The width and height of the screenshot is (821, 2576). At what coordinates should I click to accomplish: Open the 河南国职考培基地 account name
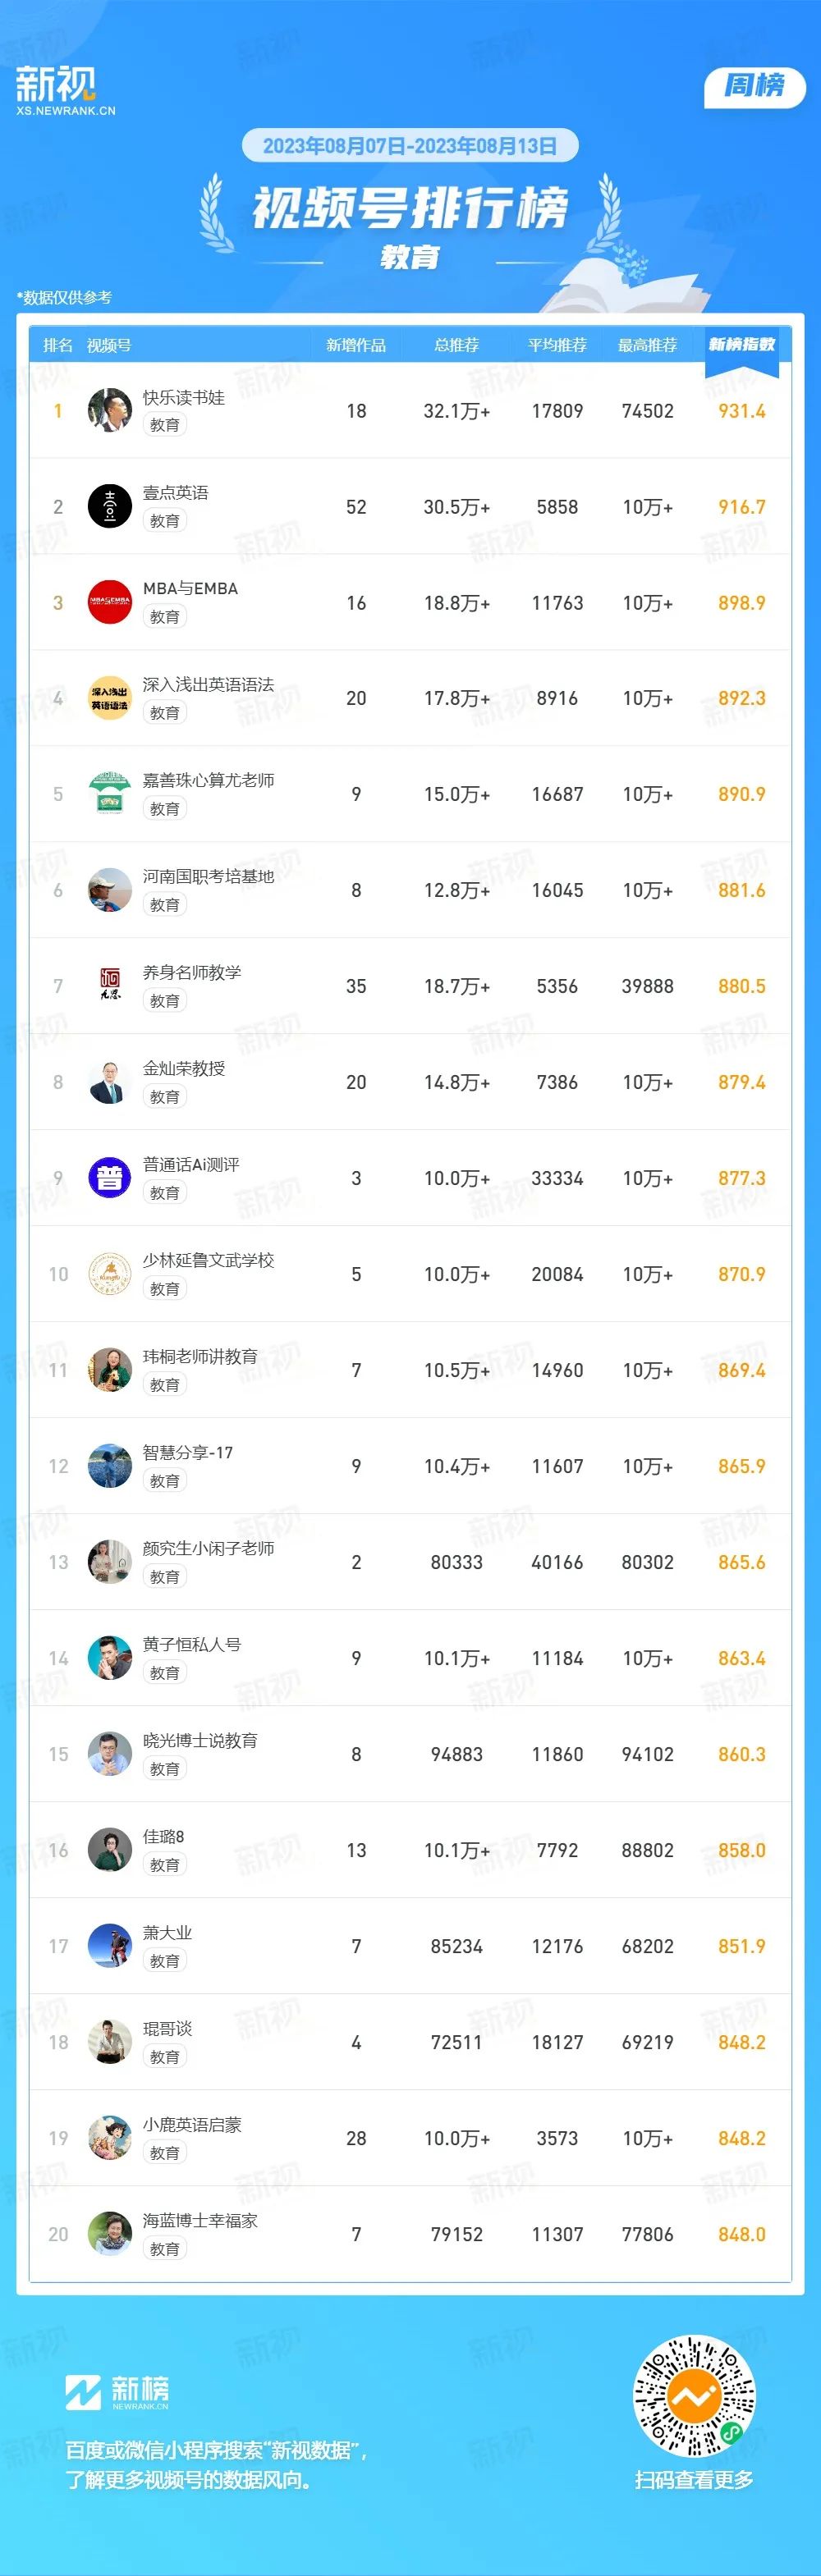point(208,876)
